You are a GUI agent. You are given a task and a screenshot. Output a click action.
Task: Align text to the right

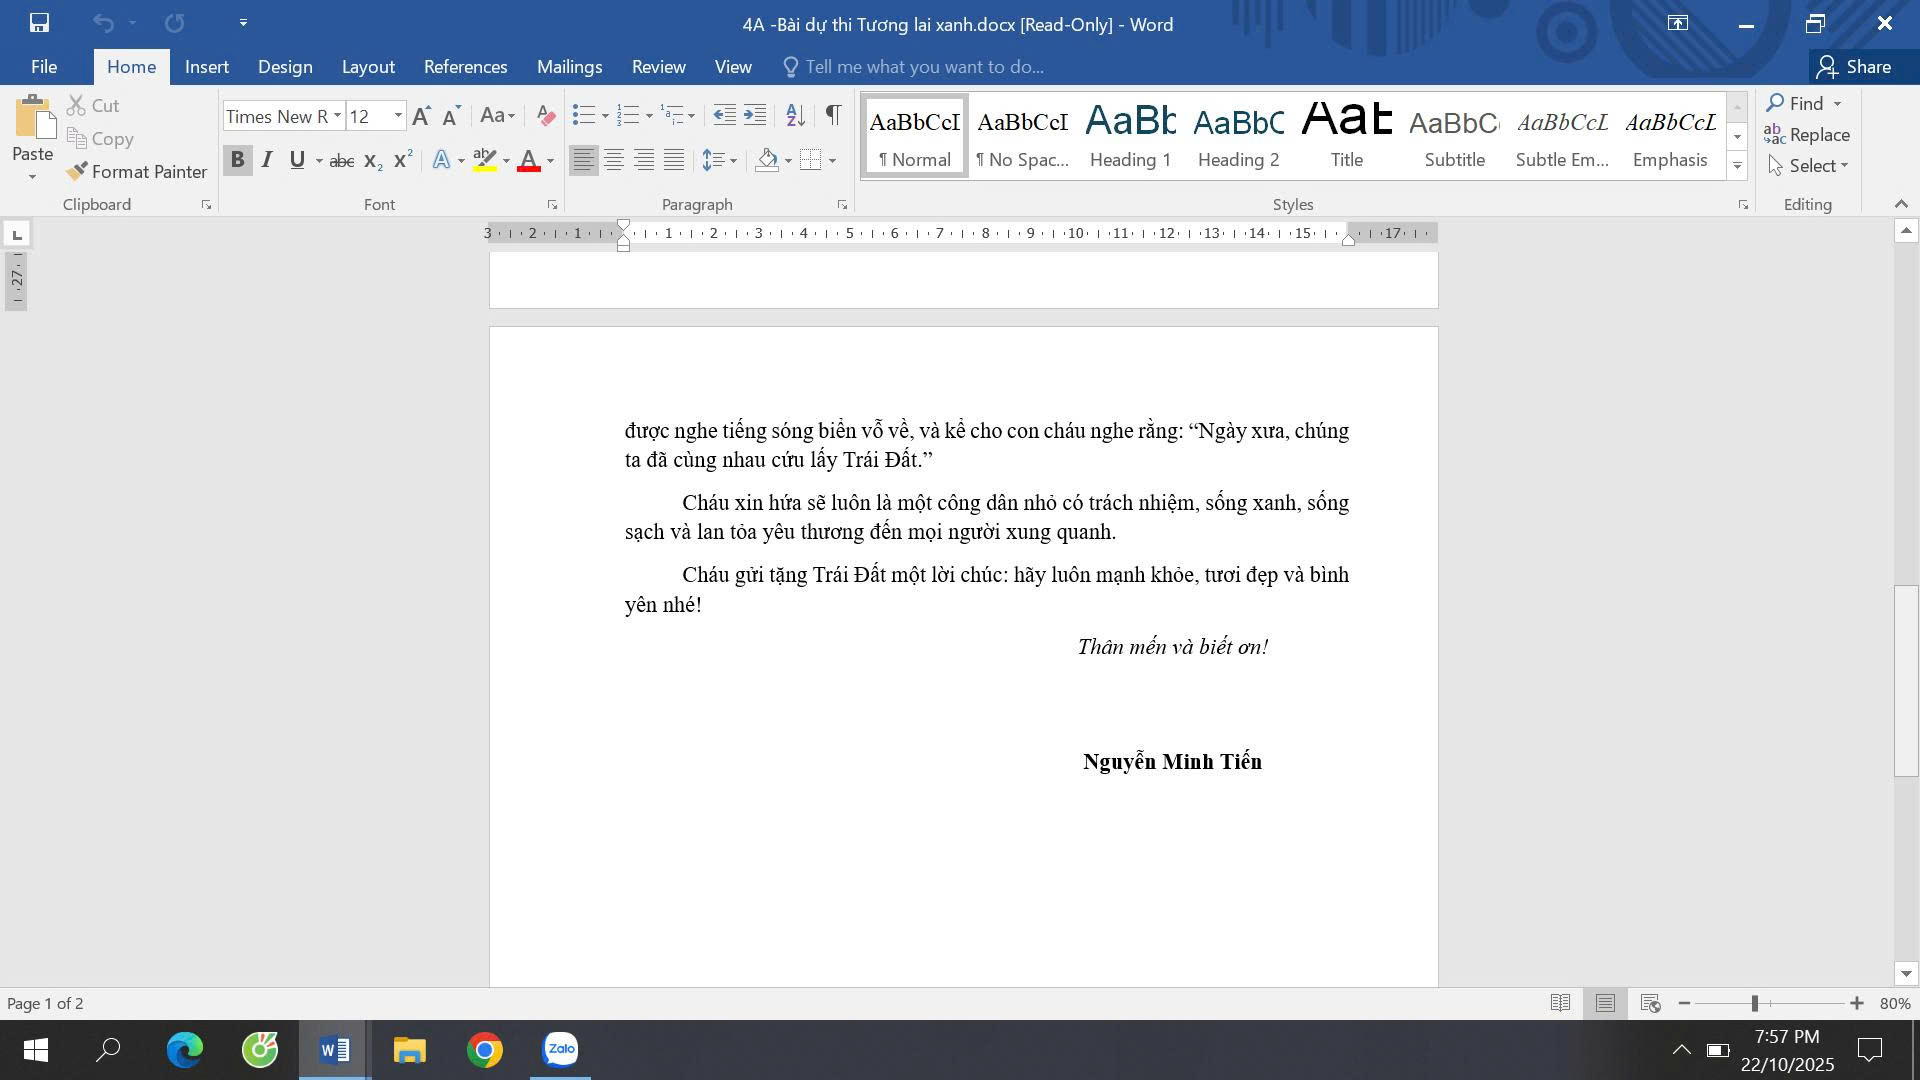[x=644, y=160]
